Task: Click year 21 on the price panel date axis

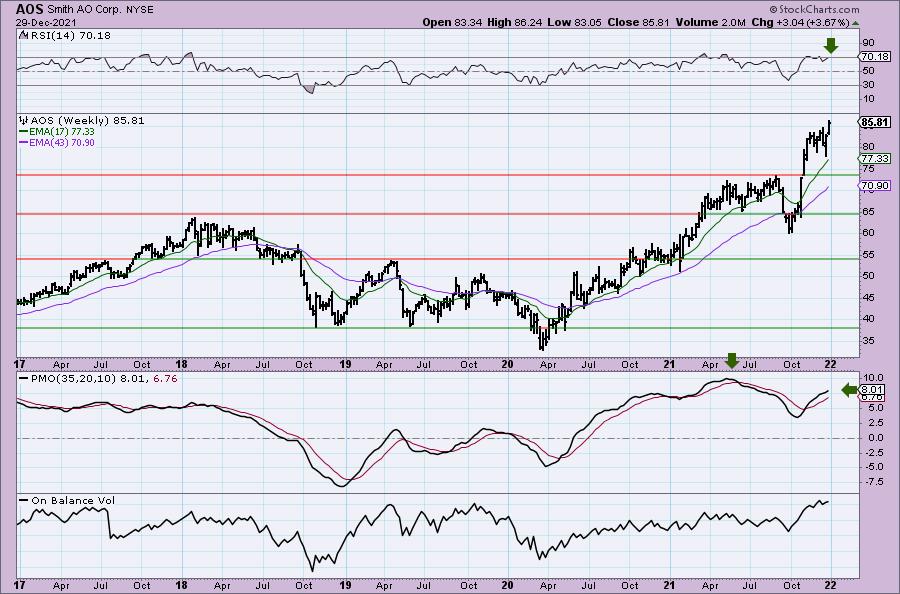Action: 669,364
